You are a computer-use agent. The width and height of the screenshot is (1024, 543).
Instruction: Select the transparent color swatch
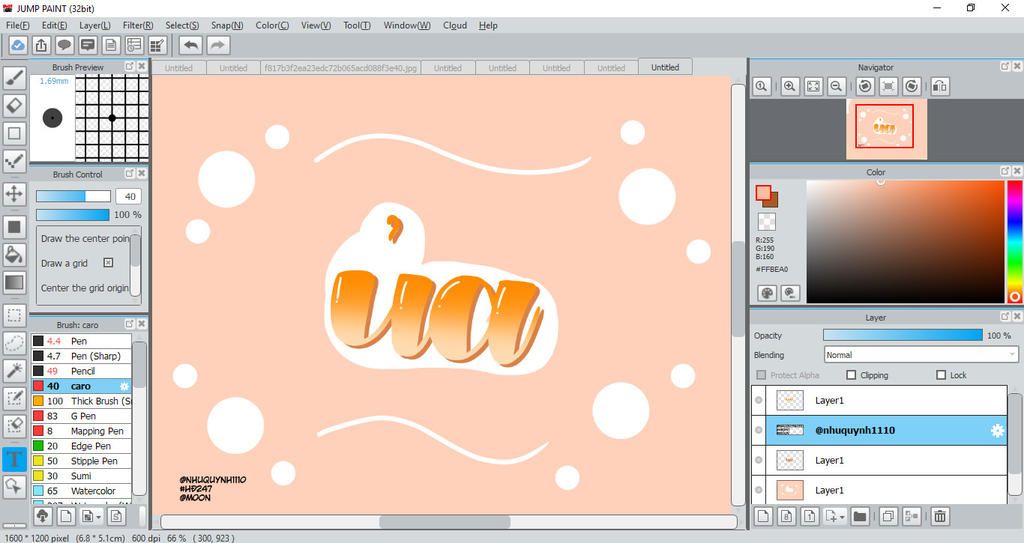pos(767,221)
